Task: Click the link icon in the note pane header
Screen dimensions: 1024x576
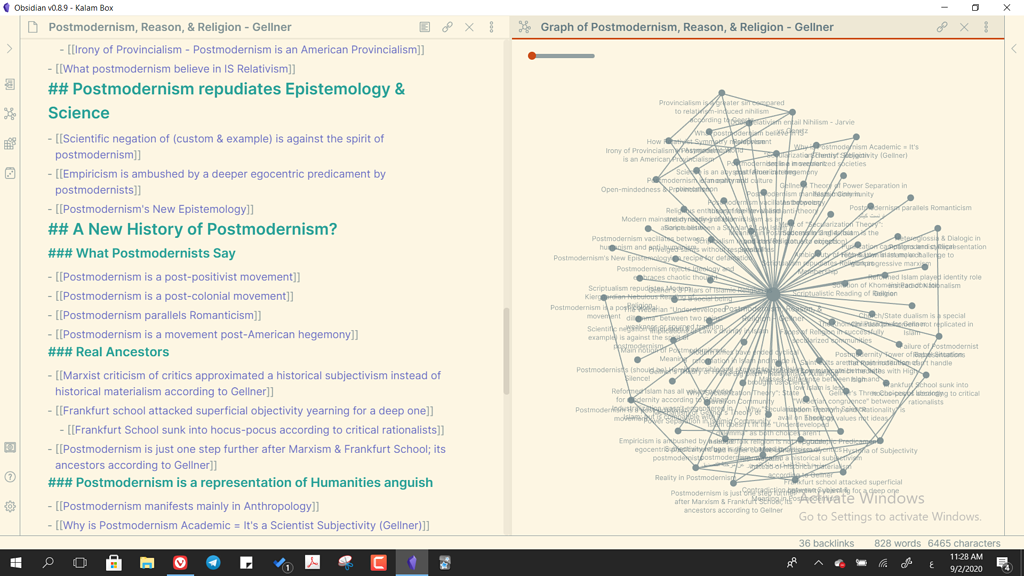Action: tap(447, 28)
